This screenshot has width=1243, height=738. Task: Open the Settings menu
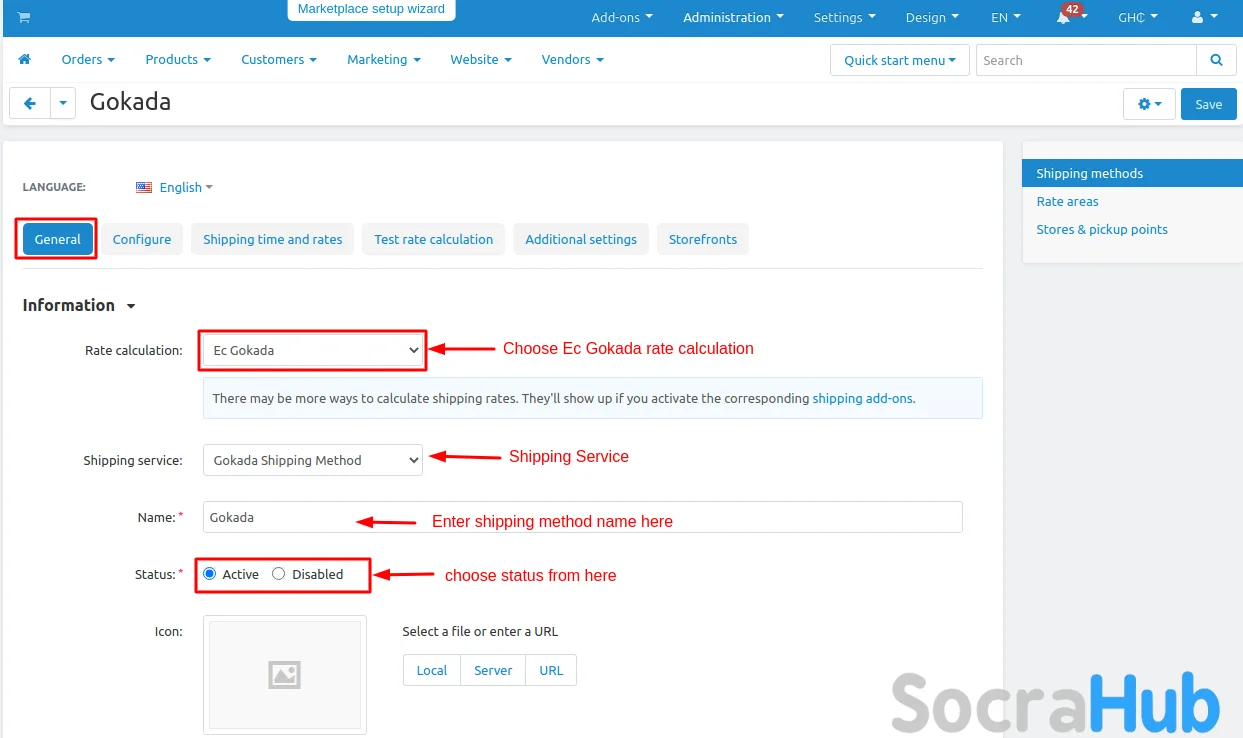click(845, 17)
